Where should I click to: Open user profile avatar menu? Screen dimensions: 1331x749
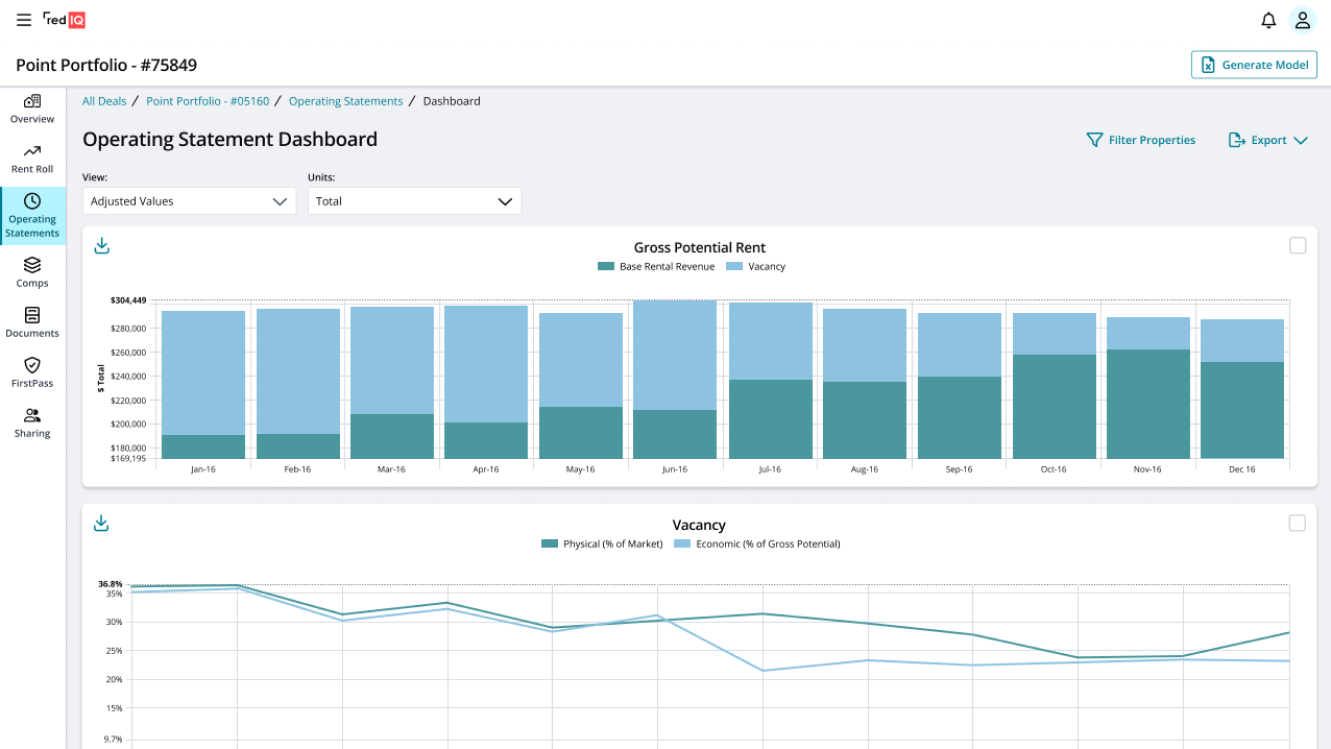1302,20
